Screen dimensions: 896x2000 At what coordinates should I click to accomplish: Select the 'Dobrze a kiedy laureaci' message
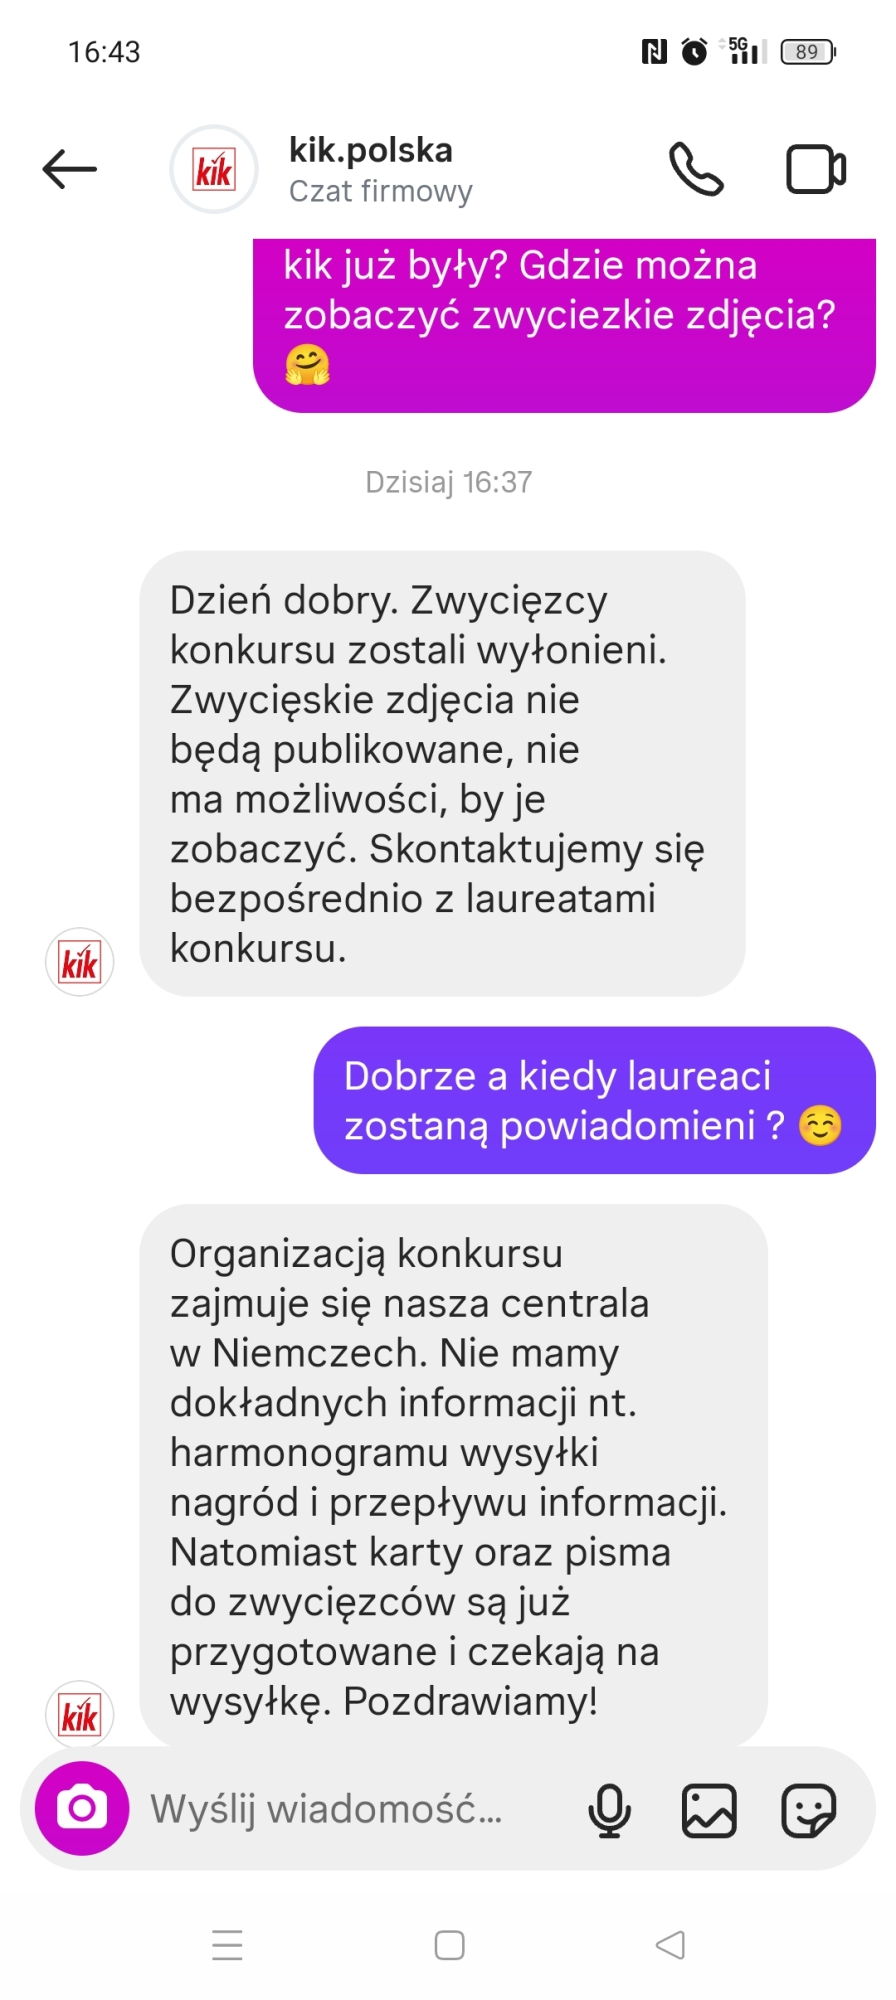(595, 1100)
